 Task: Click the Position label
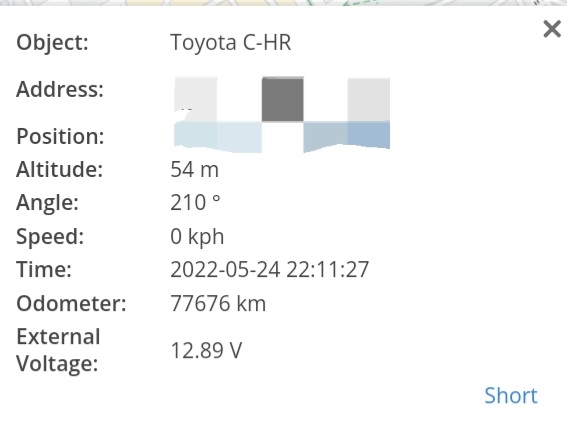coord(60,137)
